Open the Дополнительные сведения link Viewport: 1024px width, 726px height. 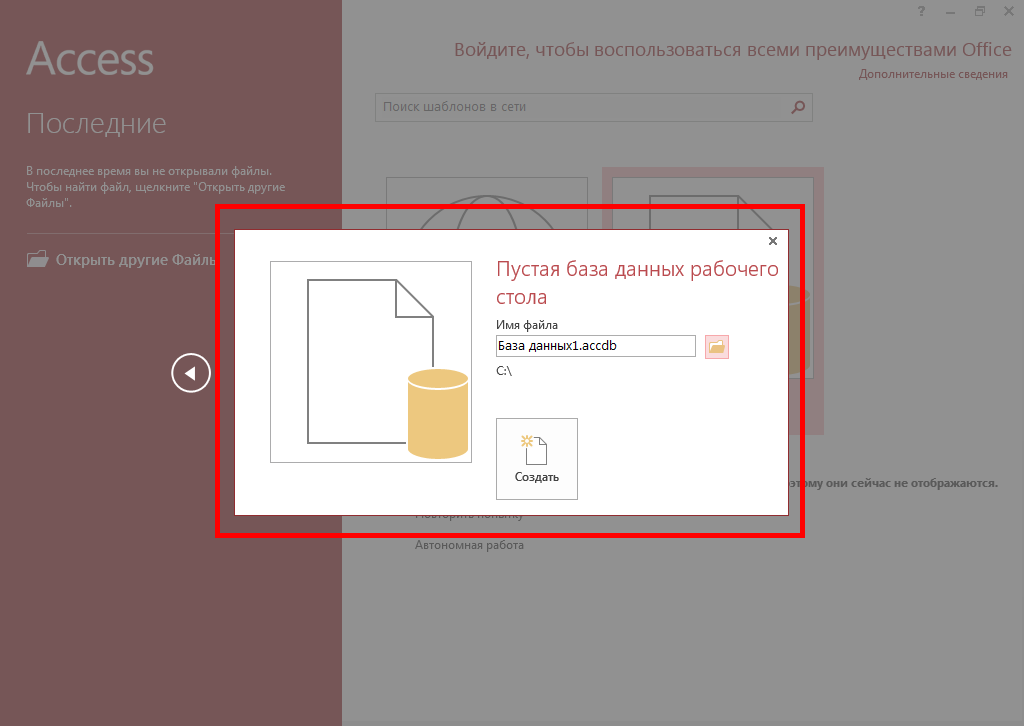tap(932, 74)
